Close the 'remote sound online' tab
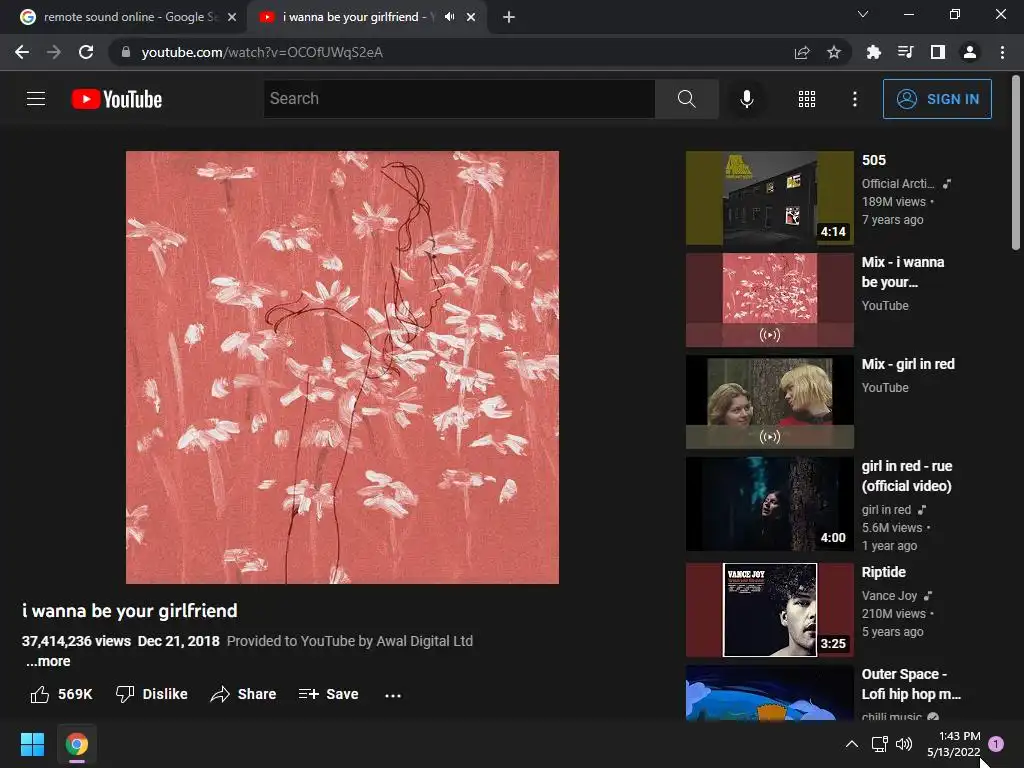The image size is (1024, 768). pyautogui.click(x=232, y=17)
